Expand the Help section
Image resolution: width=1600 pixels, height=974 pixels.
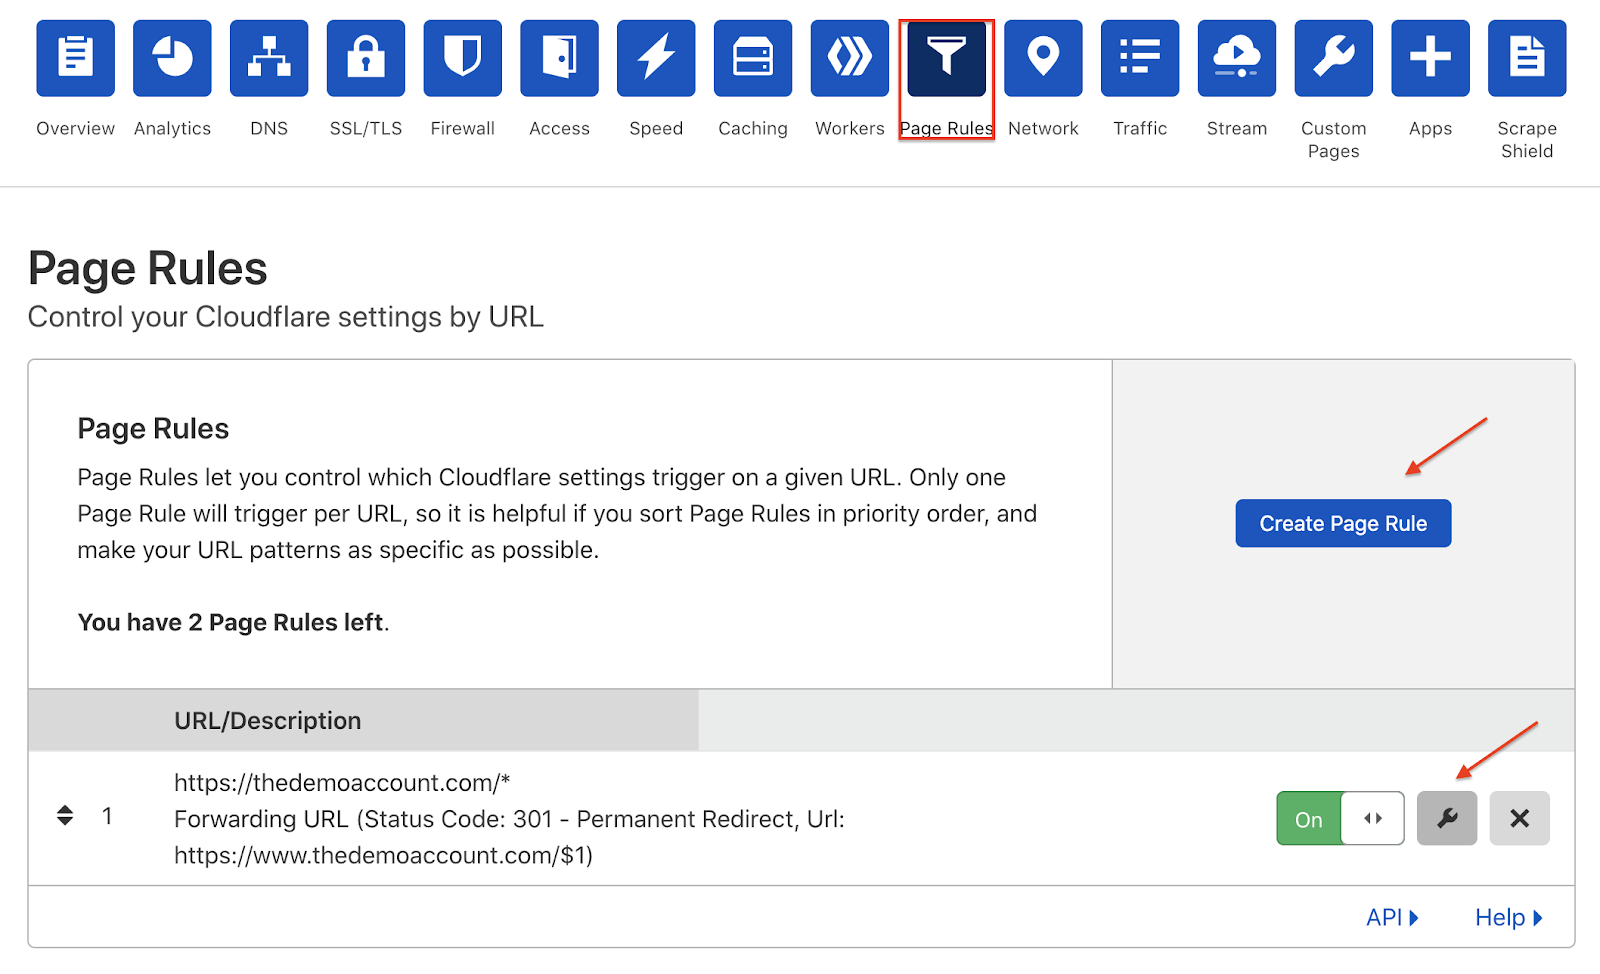click(x=1509, y=917)
